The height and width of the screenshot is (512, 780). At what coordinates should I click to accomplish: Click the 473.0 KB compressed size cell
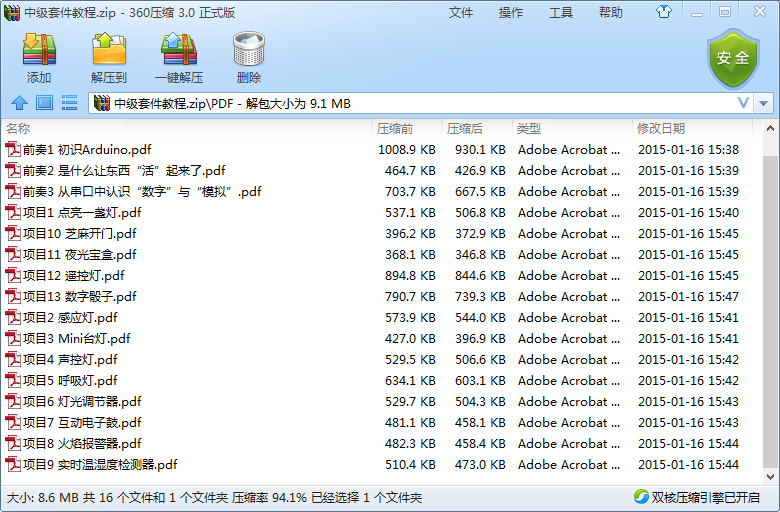pos(480,464)
